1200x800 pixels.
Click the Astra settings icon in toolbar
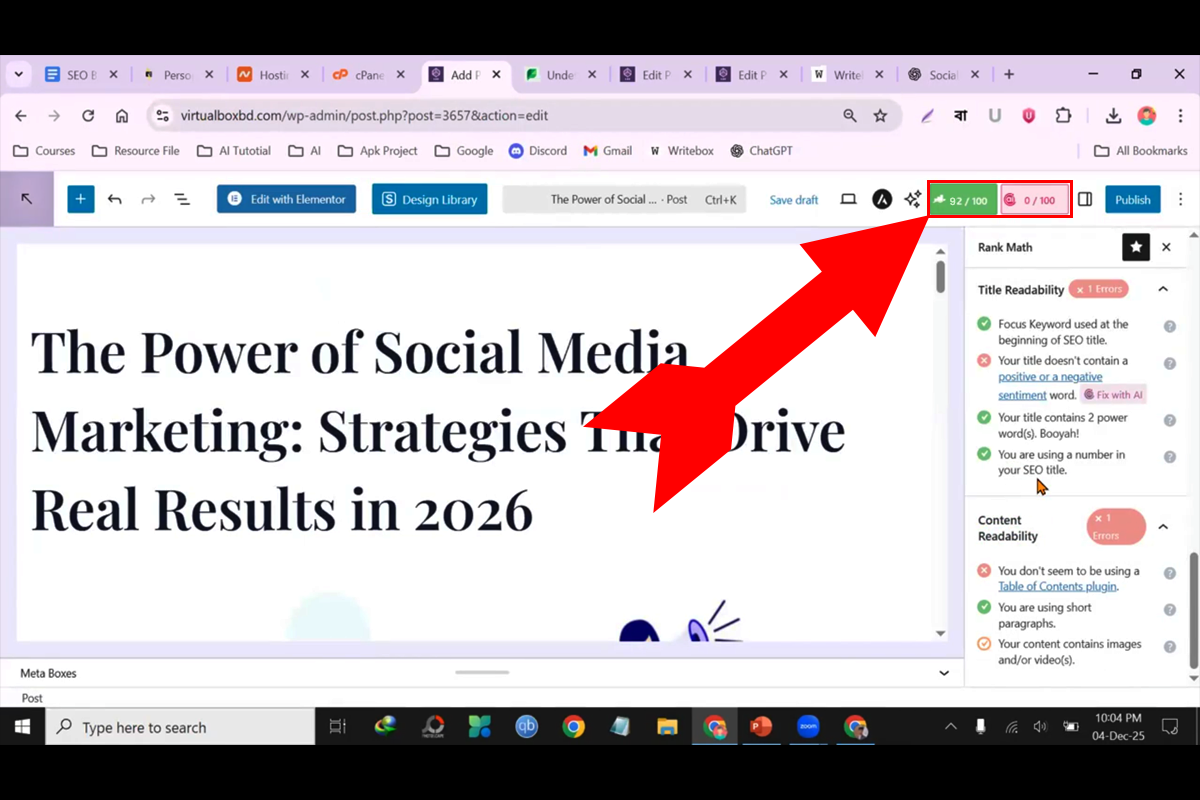pos(882,199)
